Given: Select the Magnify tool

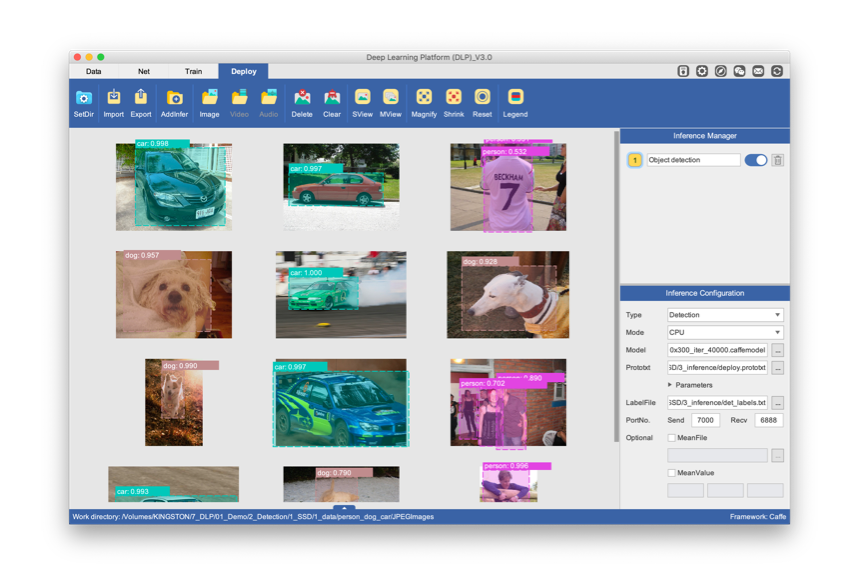Looking at the screenshot, I should tap(424, 98).
